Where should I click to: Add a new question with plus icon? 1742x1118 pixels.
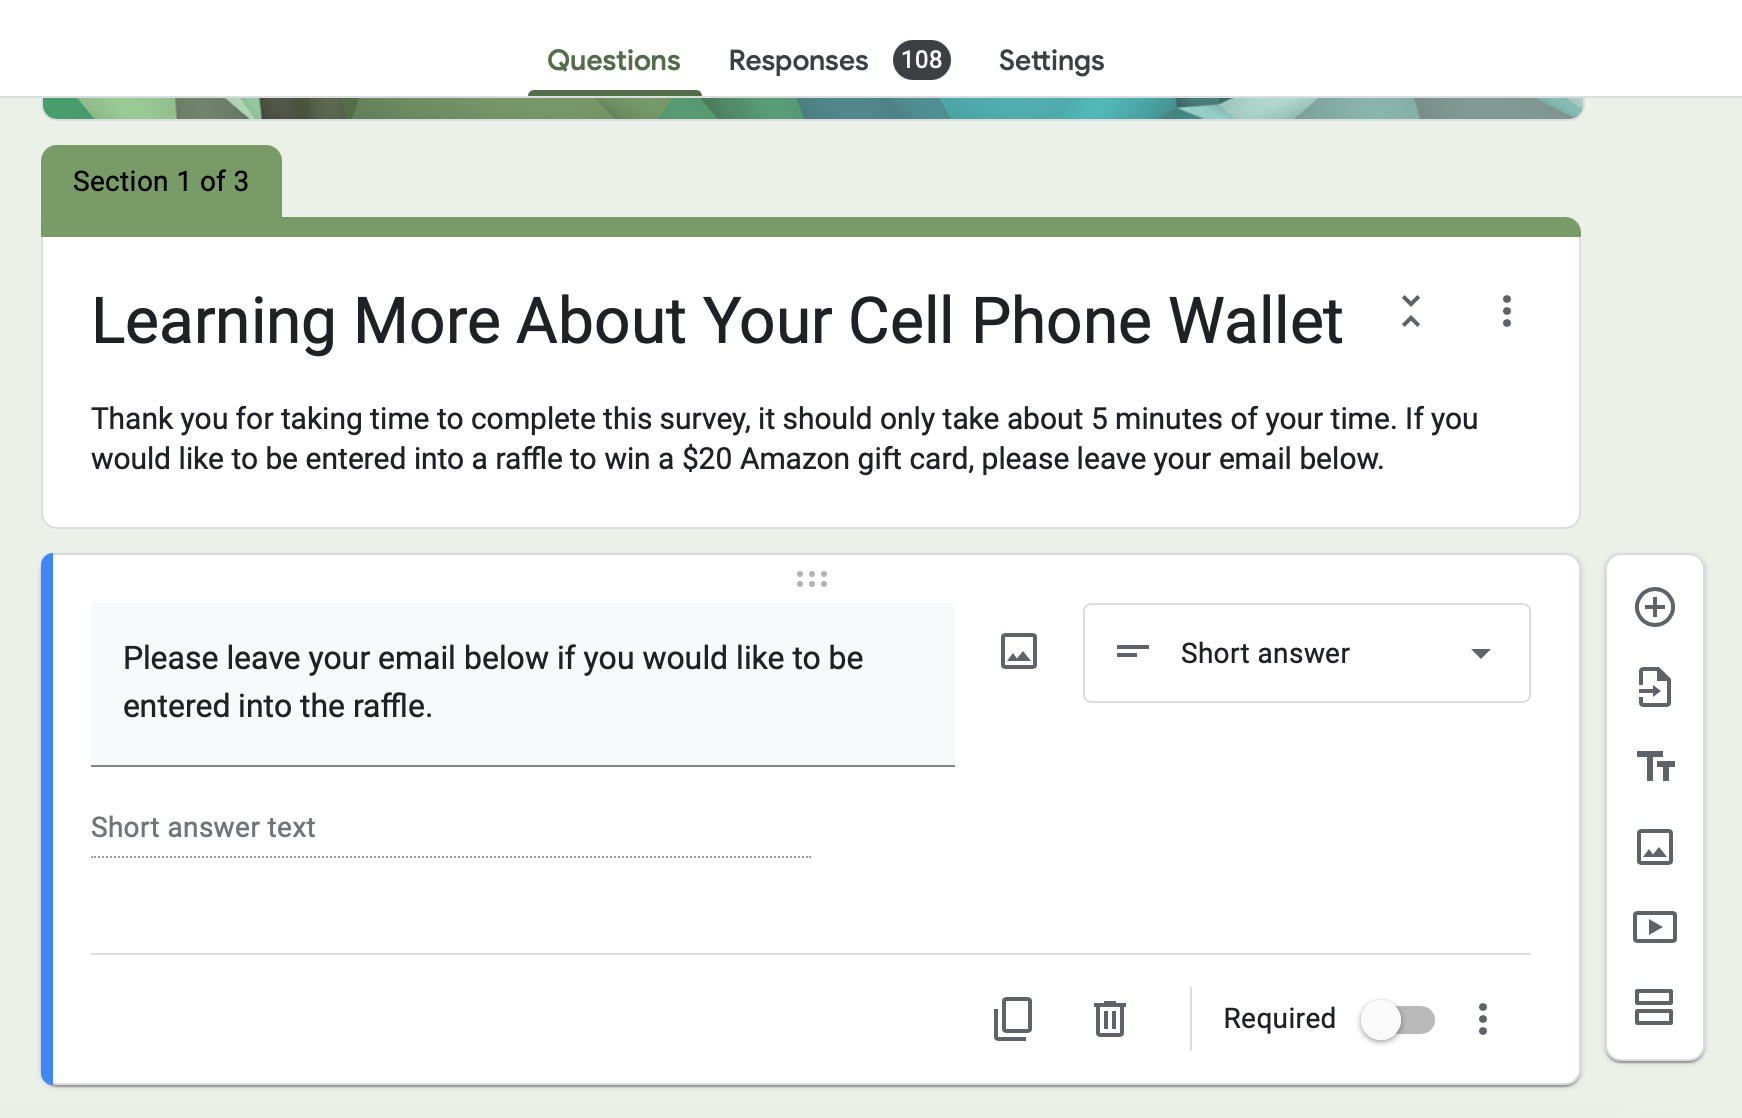(x=1654, y=607)
